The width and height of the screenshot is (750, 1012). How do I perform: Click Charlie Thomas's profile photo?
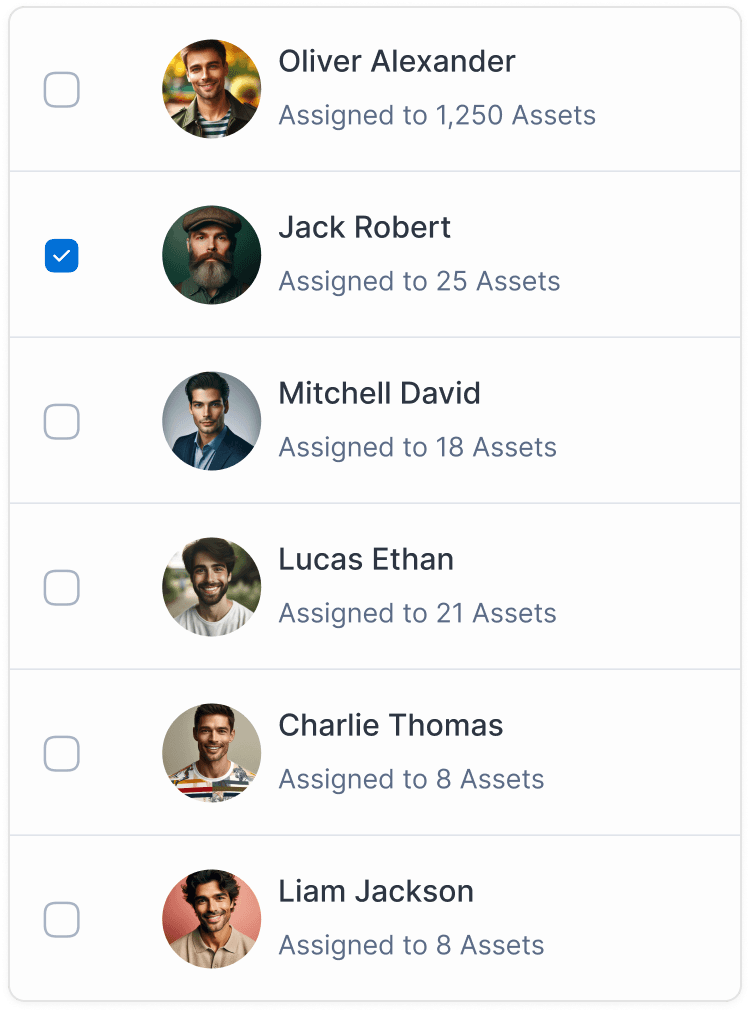pyautogui.click(x=211, y=753)
